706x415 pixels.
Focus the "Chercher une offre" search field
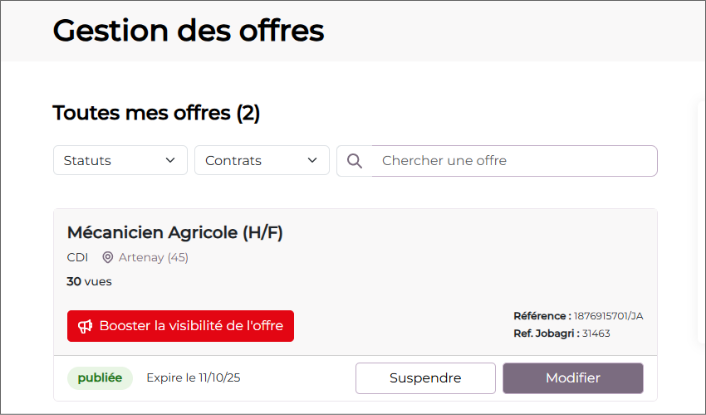[514, 161]
